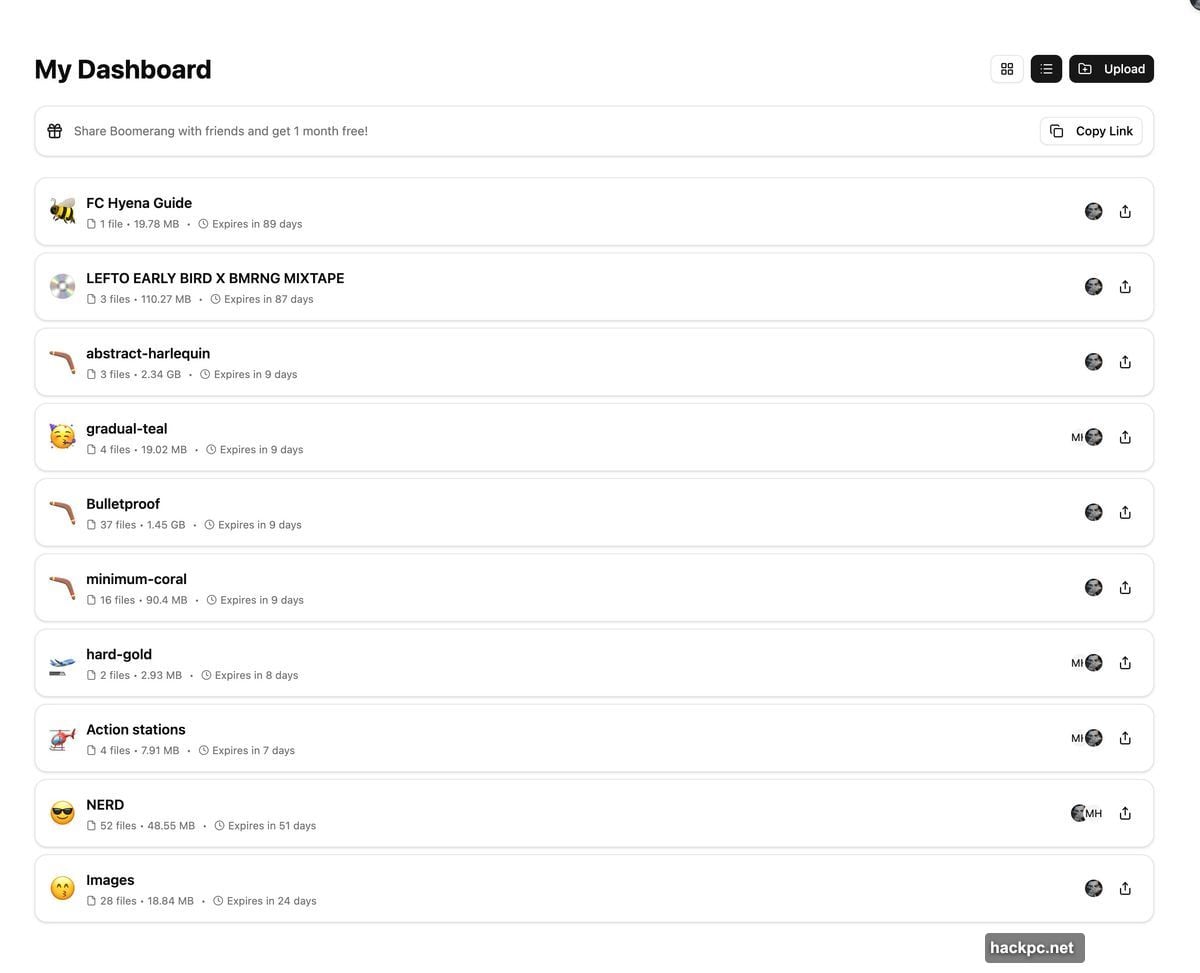Open the hard-gold transfer

click(119, 653)
